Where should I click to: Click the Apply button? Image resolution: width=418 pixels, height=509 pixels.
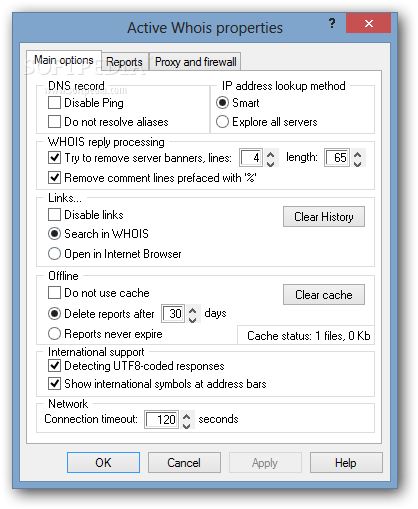coord(265,462)
